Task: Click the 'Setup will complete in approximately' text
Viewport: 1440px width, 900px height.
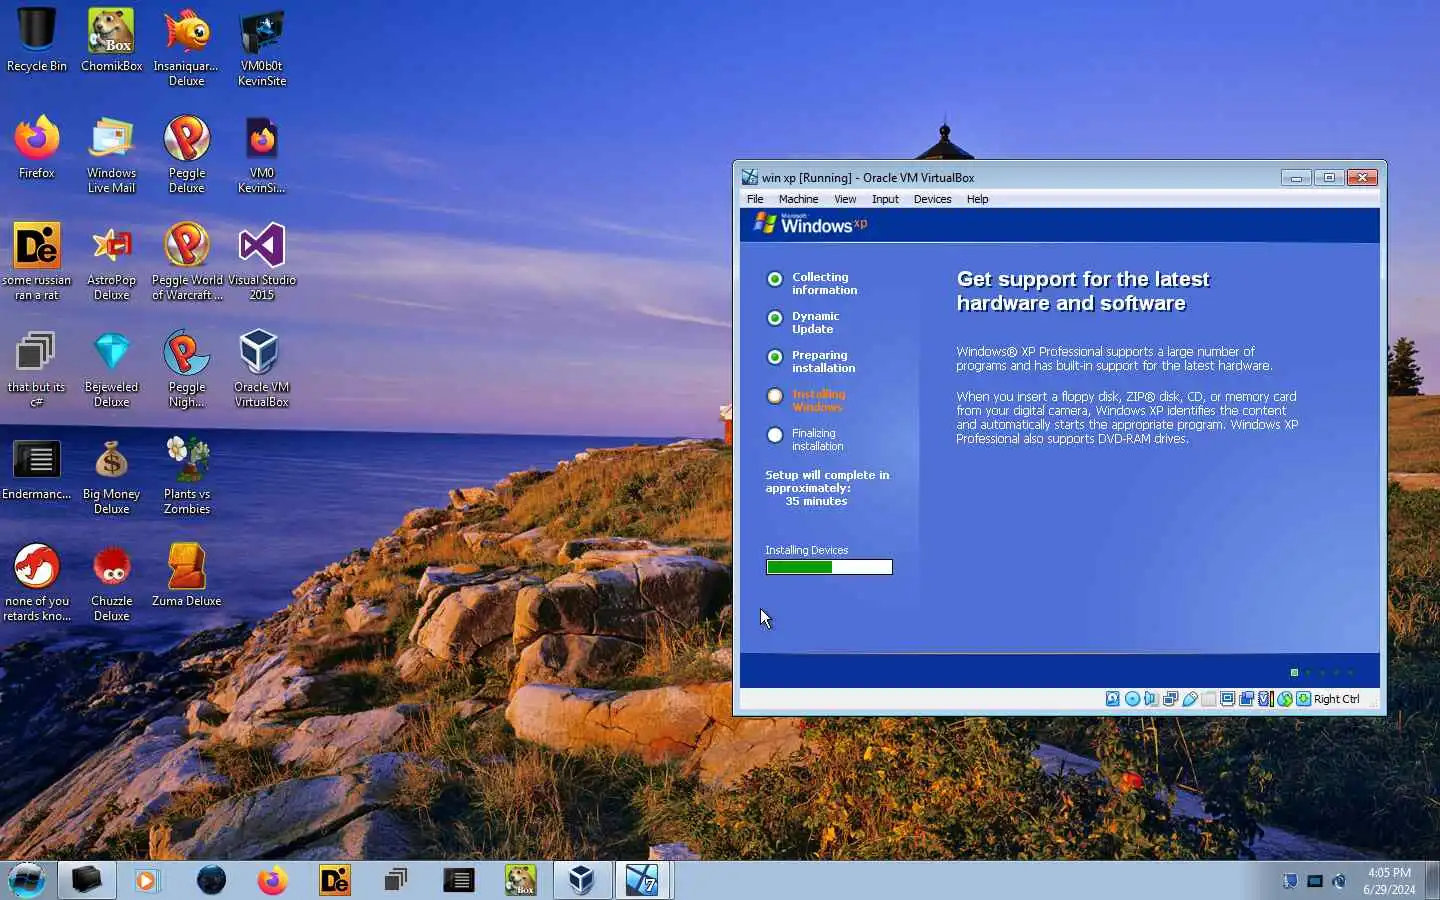Action: [x=827, y=482]
